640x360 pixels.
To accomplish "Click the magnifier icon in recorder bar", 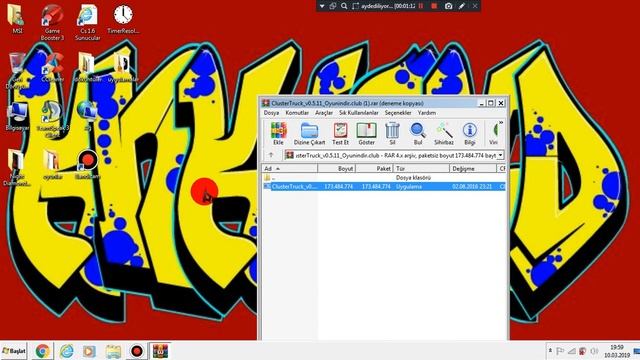I will (x=344, y=6).
